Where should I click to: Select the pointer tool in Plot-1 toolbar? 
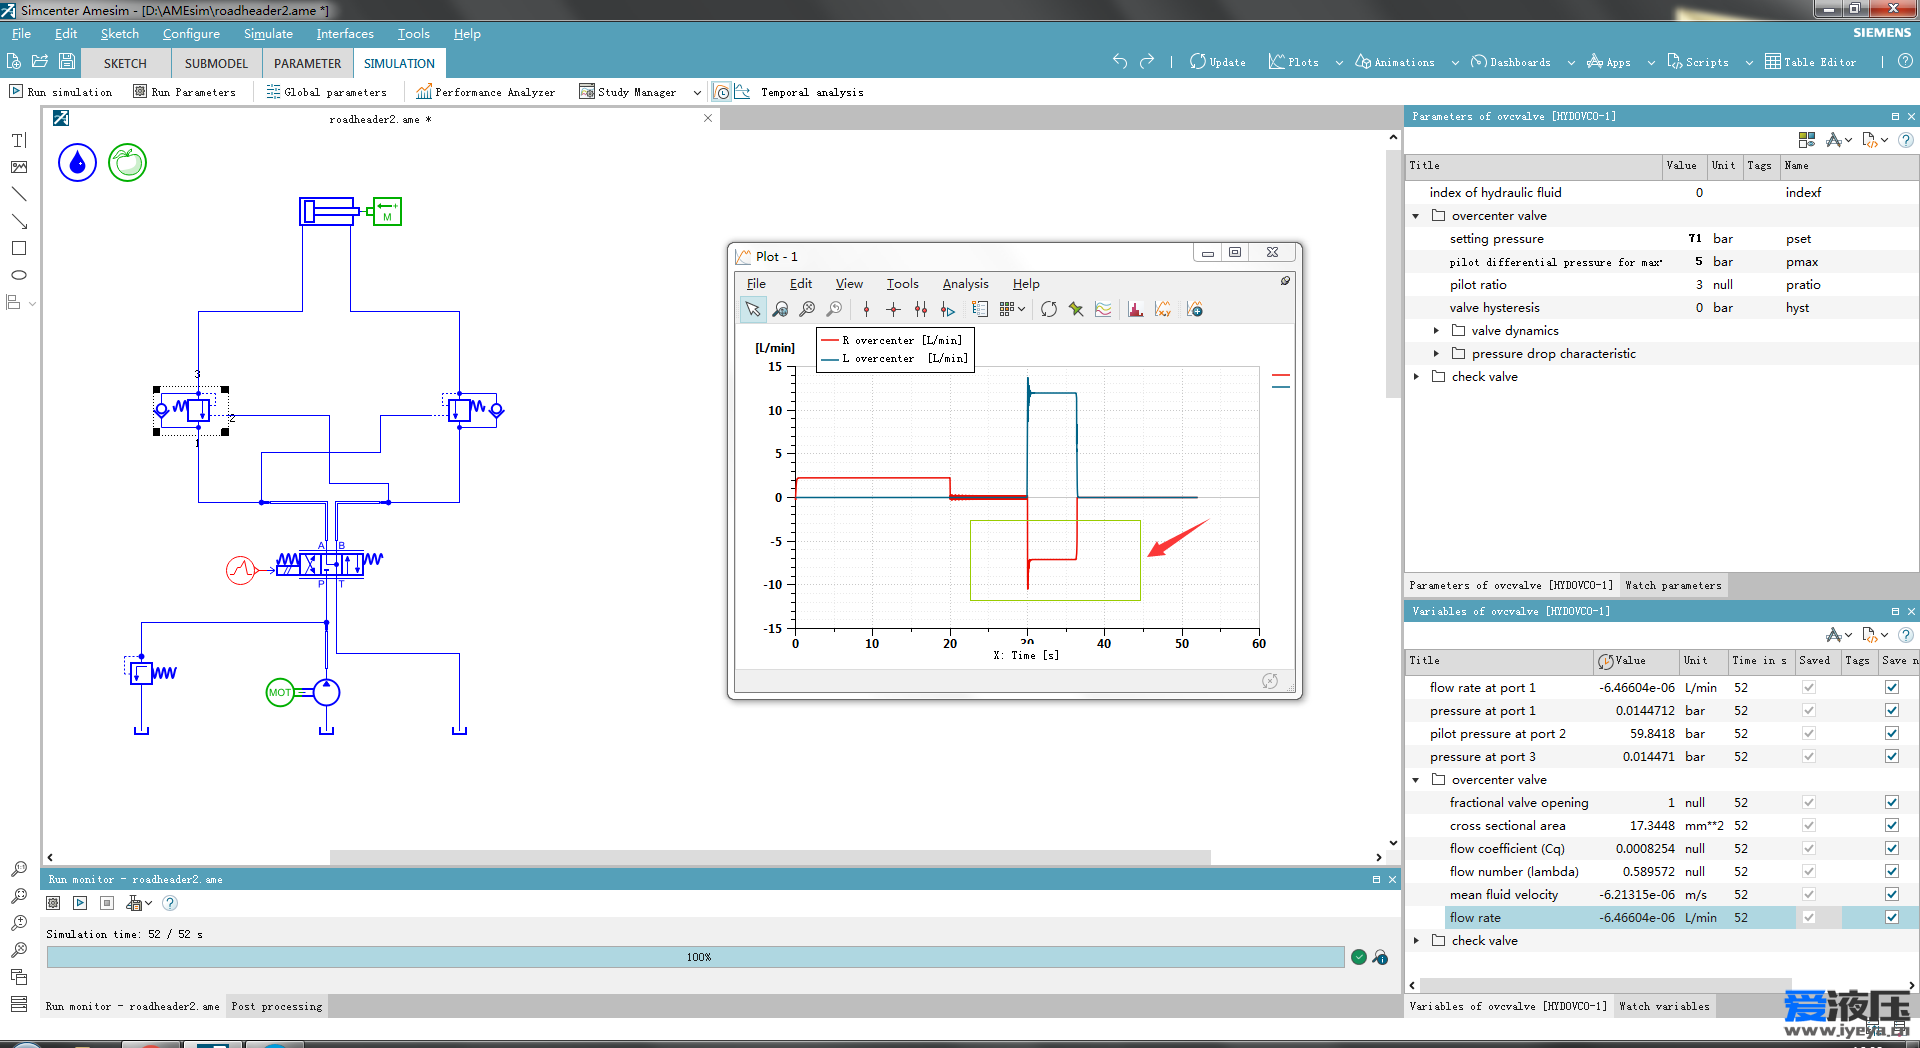click(752, 309)
